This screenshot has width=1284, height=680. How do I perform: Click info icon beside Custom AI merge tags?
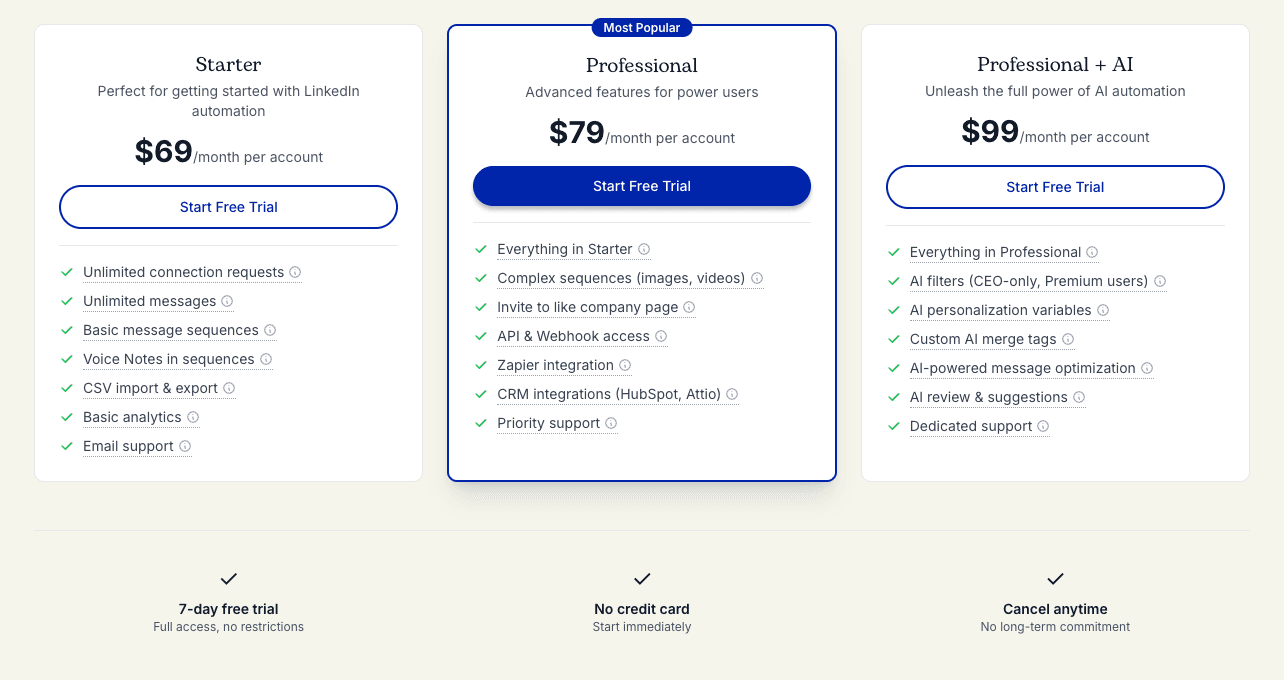tap(1068, 339)
